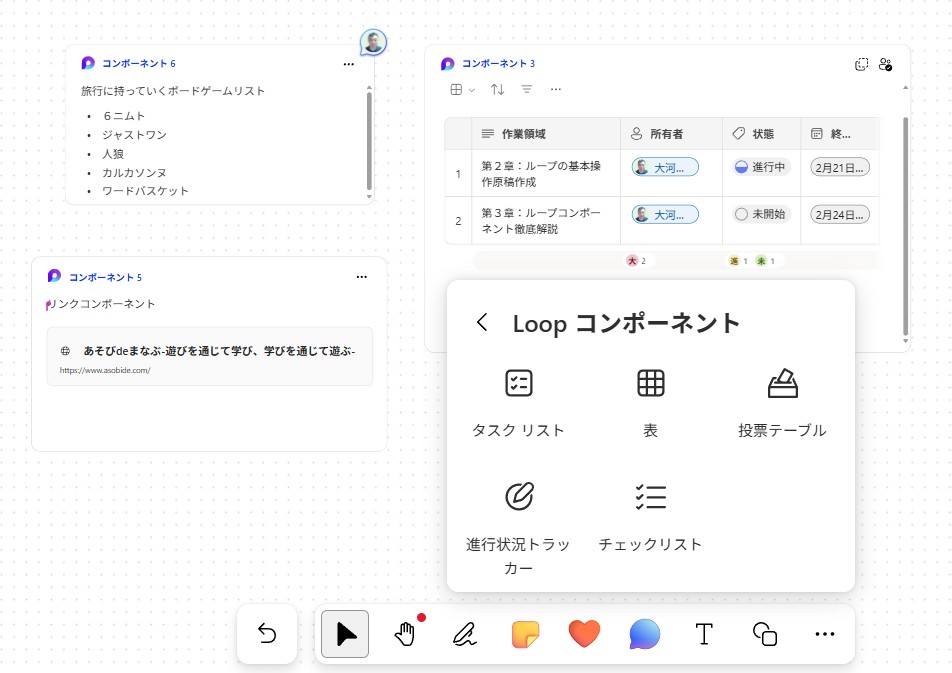Insert a 投票テーブル component
This screenshot has height=673, width=952.
tap(782, 402)
